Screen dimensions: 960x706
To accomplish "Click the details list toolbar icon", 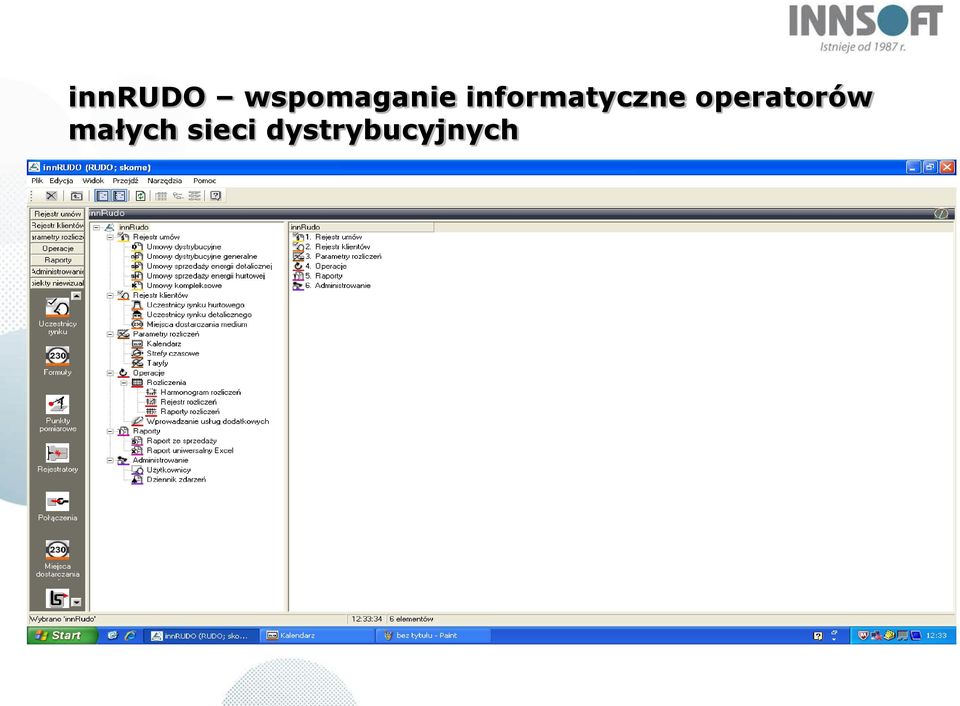I will (x=195, y=196).
